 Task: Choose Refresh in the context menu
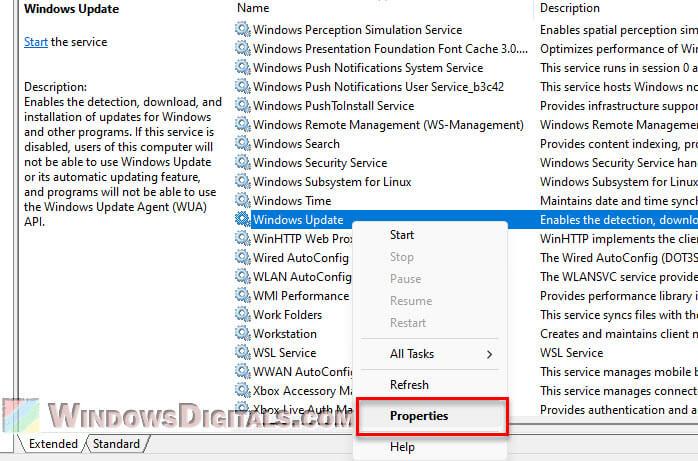[x=409, y=384]
